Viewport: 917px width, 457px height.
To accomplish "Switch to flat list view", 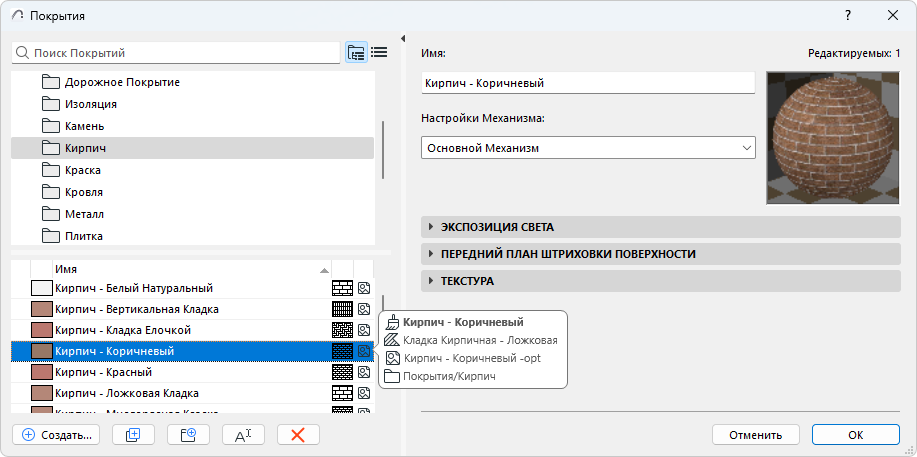I will 379,53.
